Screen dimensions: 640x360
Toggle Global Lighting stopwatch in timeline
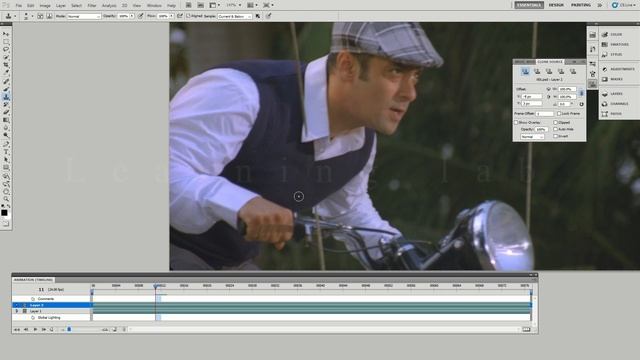(33, 318)
